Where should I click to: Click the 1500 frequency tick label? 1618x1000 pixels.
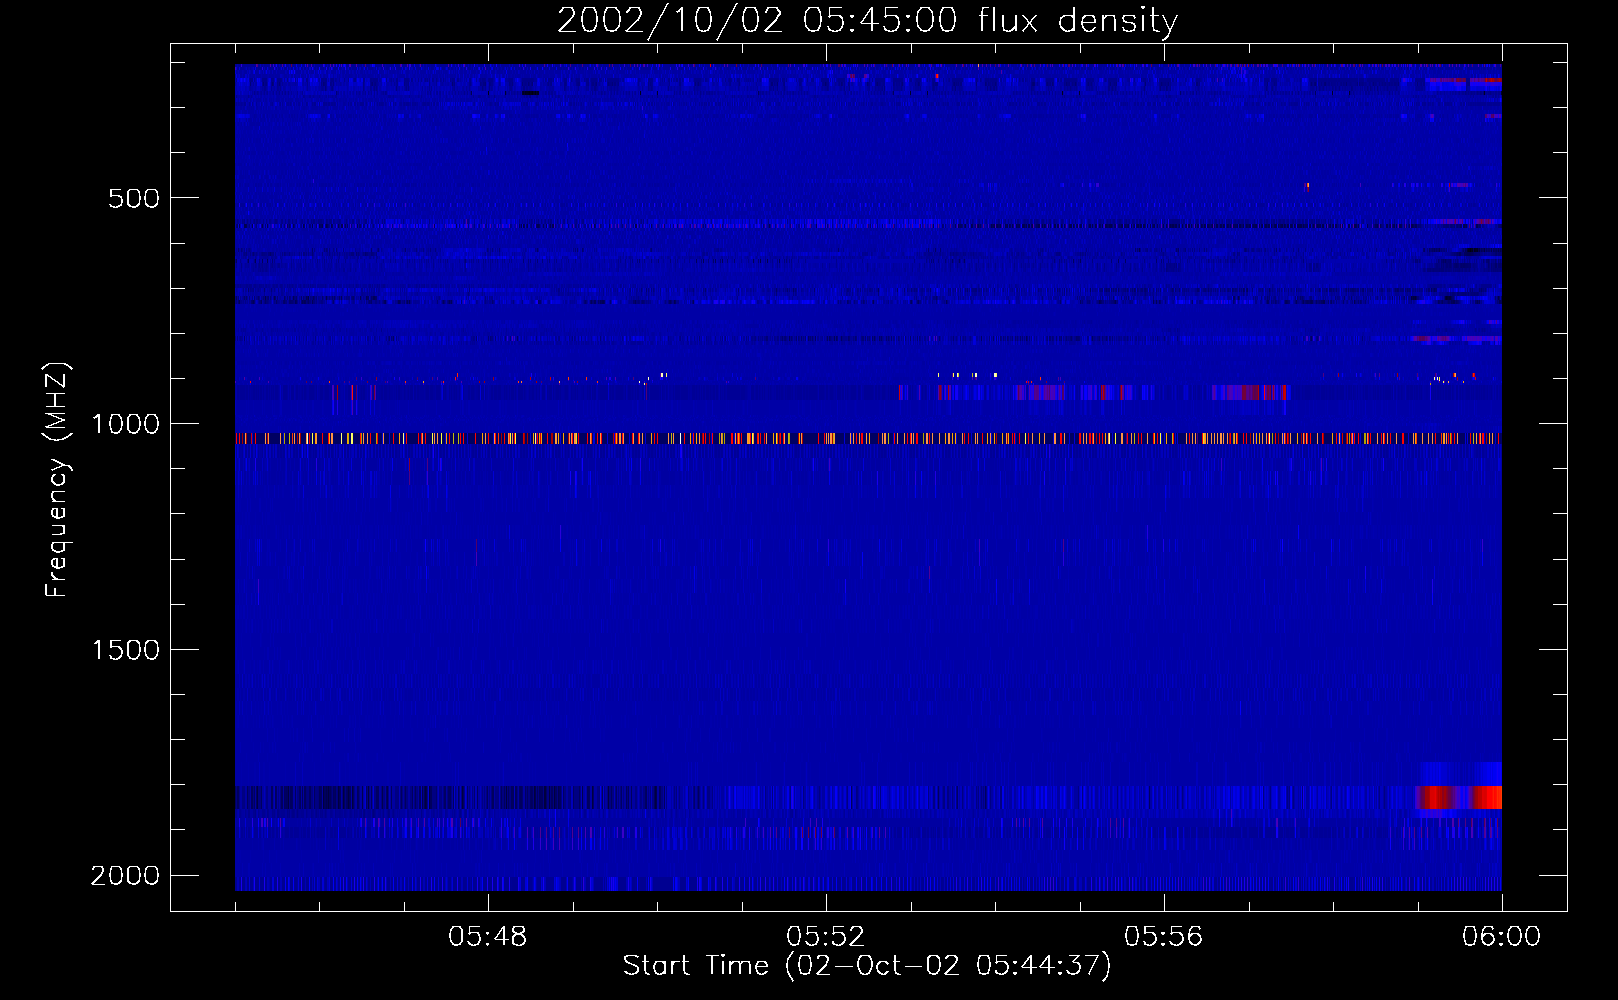pos(125,650)
